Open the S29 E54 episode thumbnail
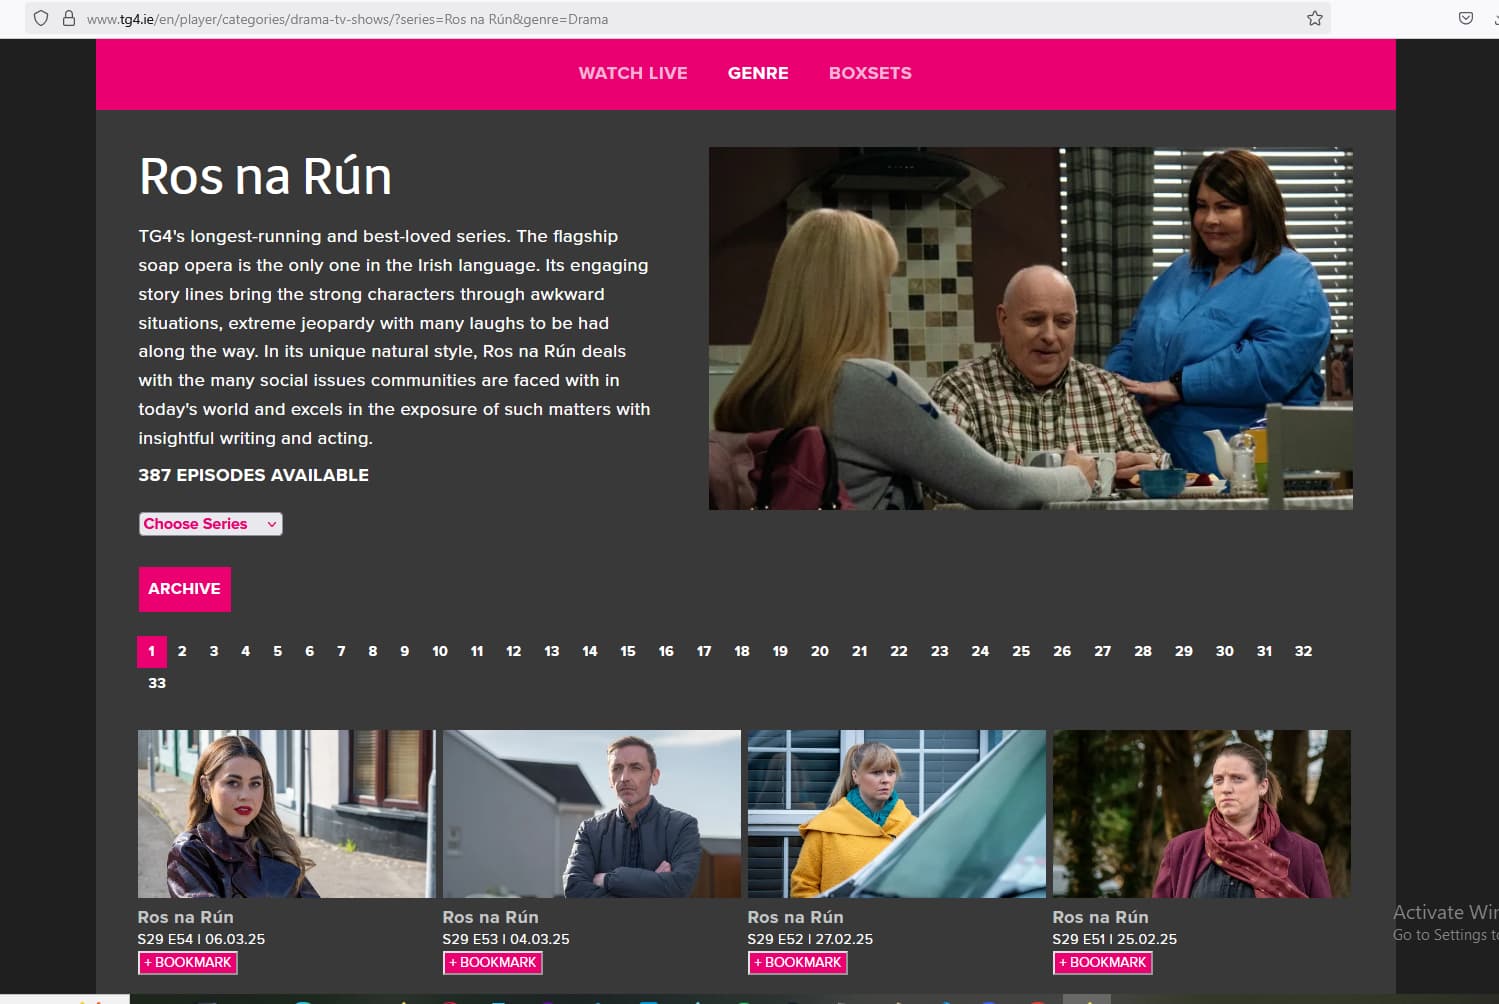The image size is (1499, 1004). coord(287,814)
